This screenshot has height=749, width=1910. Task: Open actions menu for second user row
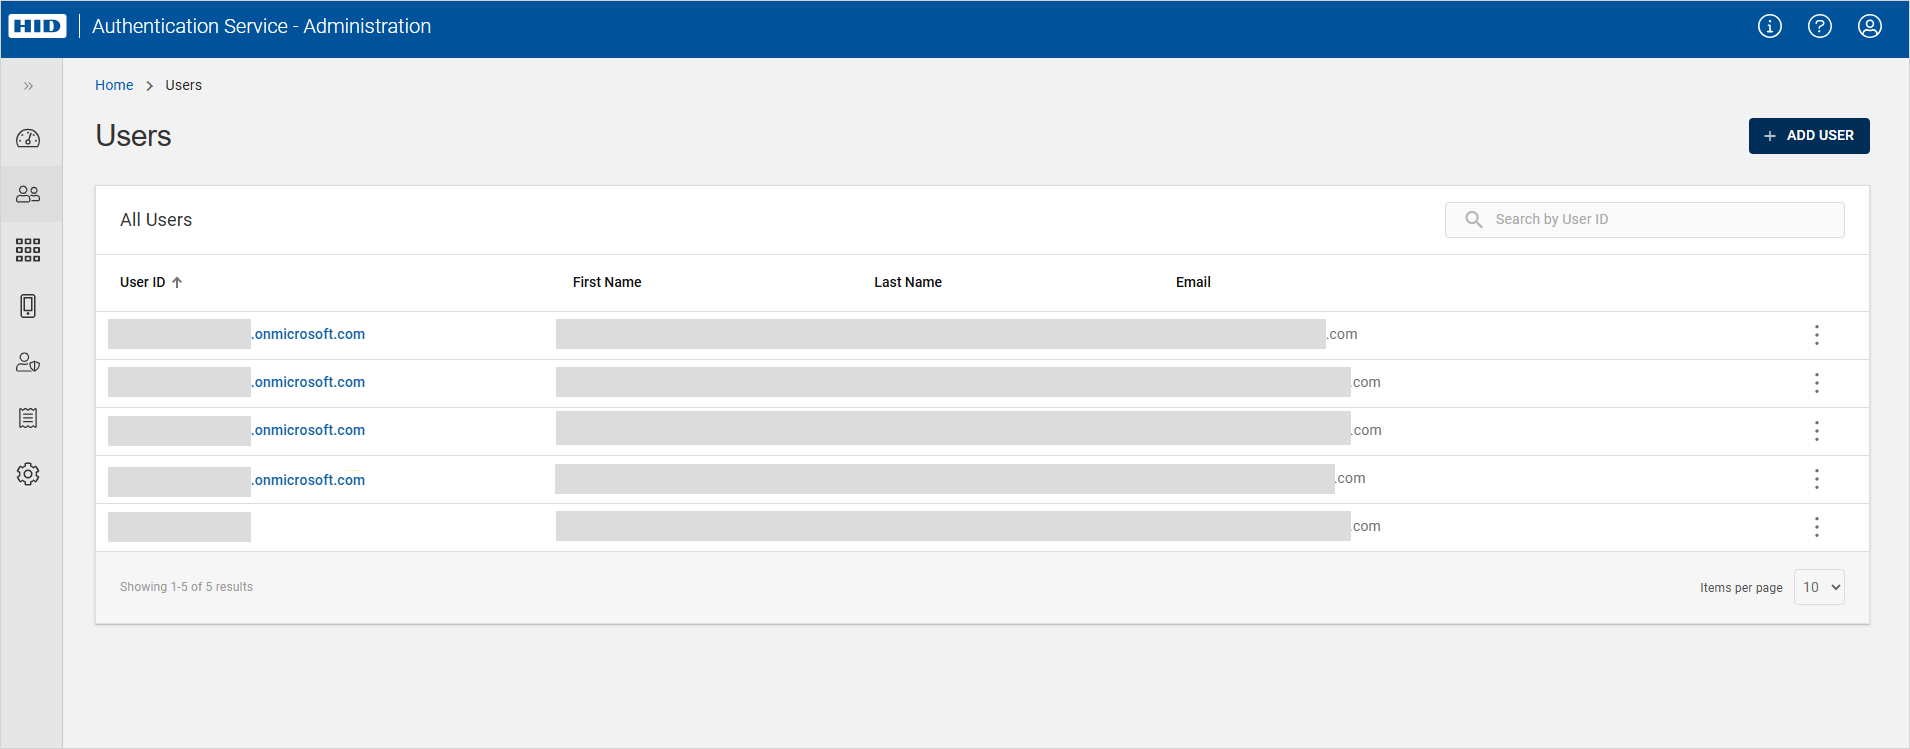tap(1817, 383)
